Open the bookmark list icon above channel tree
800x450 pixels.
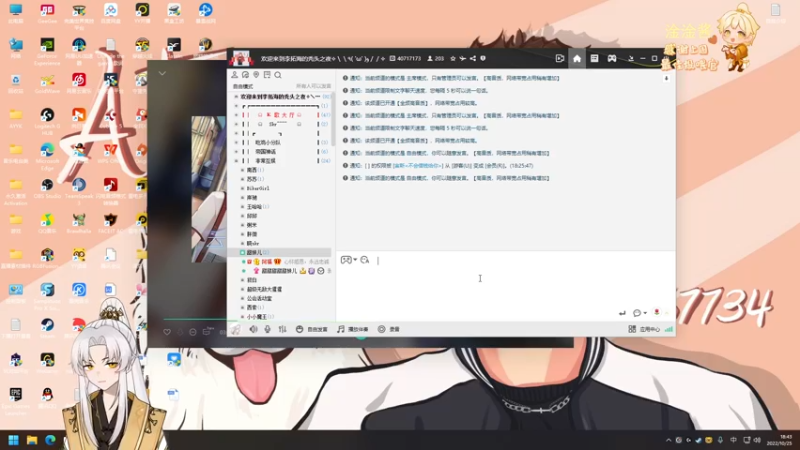click(x=267, y=75)
